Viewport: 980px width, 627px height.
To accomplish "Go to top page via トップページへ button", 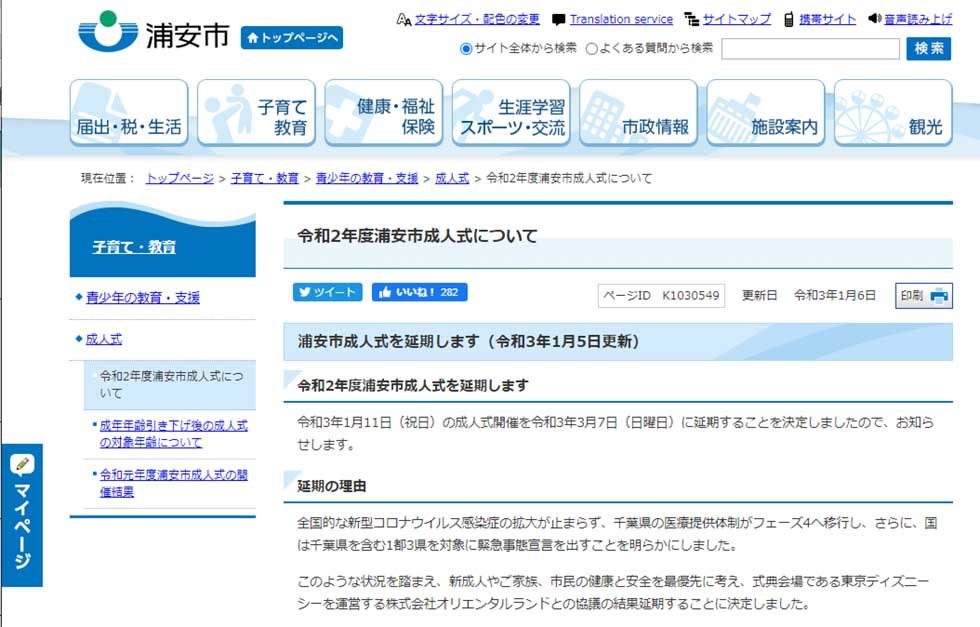I will pos(292,38).
